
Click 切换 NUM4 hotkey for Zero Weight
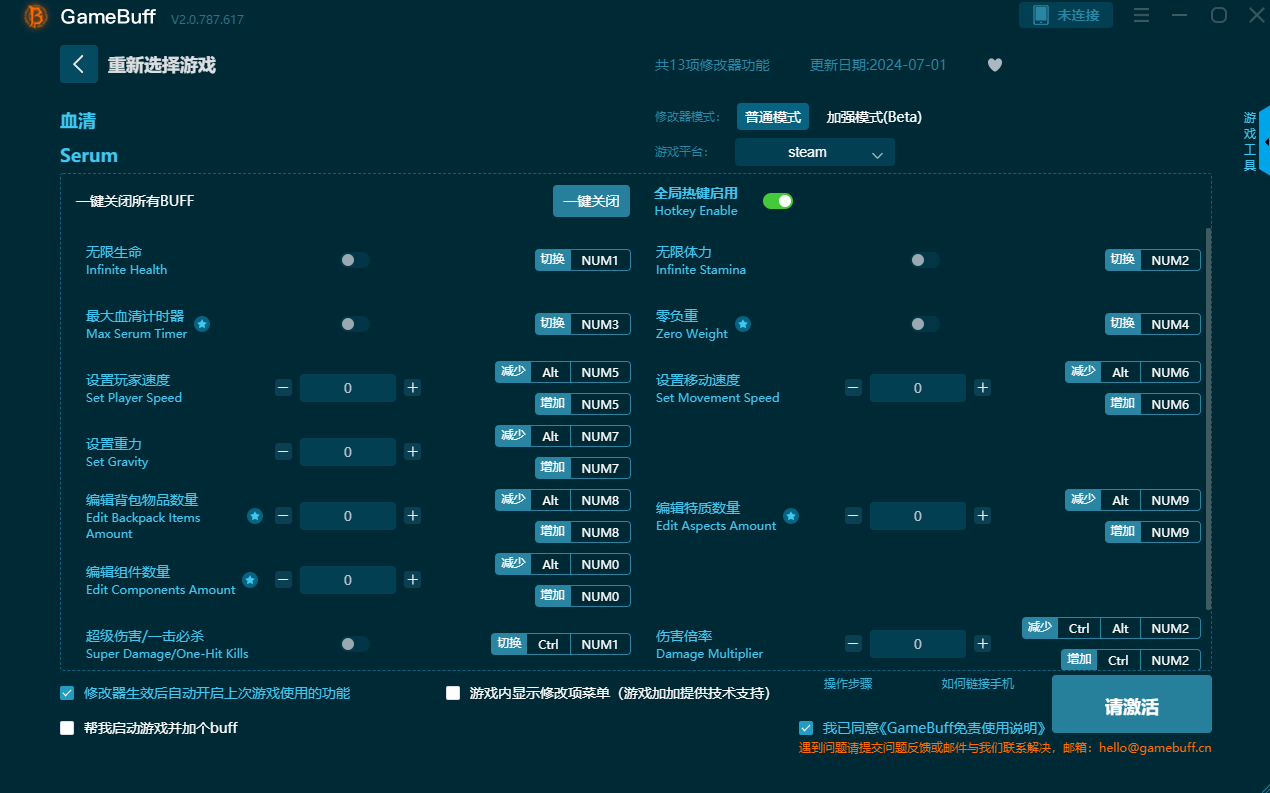[1153, 324]
